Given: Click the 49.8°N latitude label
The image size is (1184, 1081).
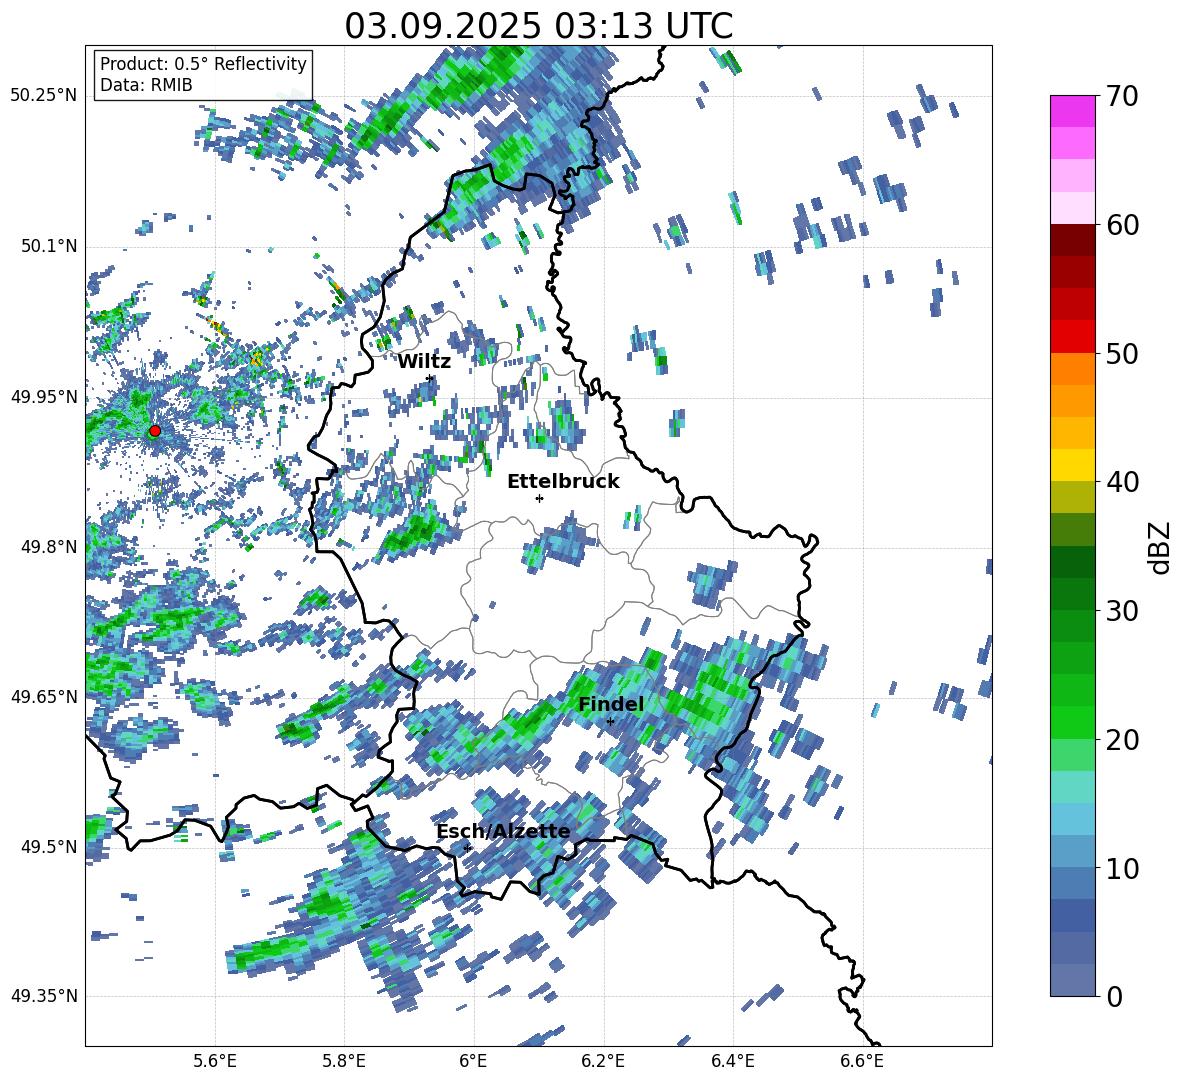Looking at the screenshot, I should point(48,547).
